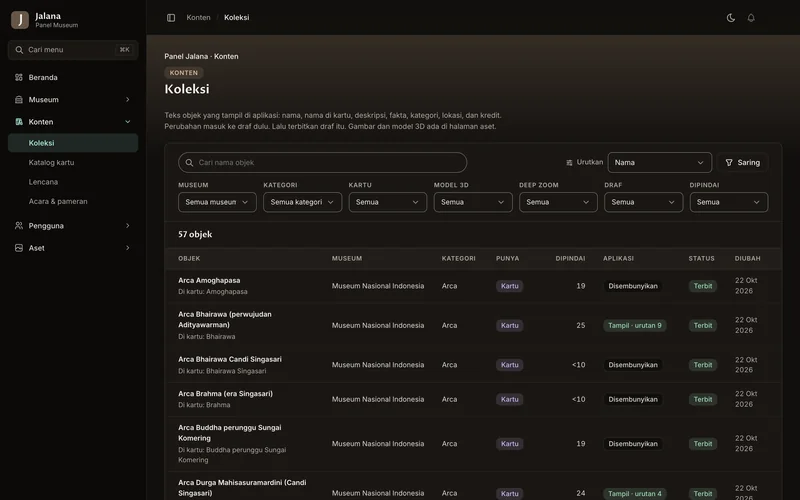The image size is (800, 500).
Task: Toggle the sidebar panel icon
Action: pyautogui.click(x=171, y=18)
